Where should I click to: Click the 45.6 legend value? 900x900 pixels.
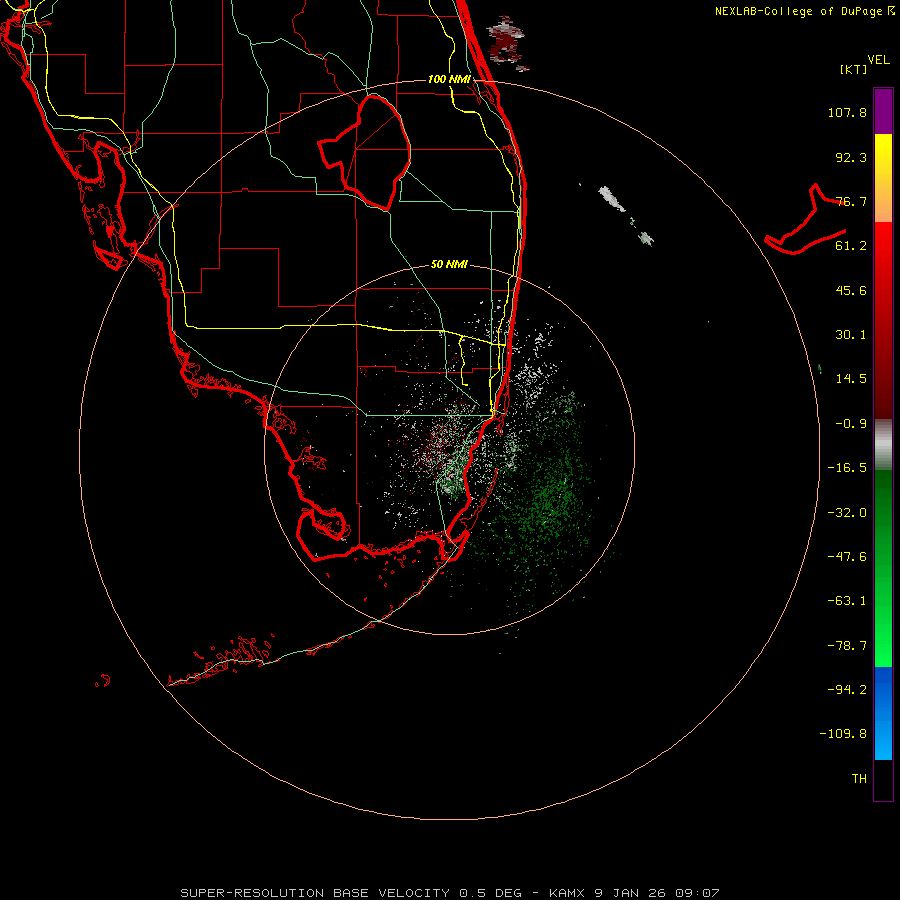[x=851, y=290]
